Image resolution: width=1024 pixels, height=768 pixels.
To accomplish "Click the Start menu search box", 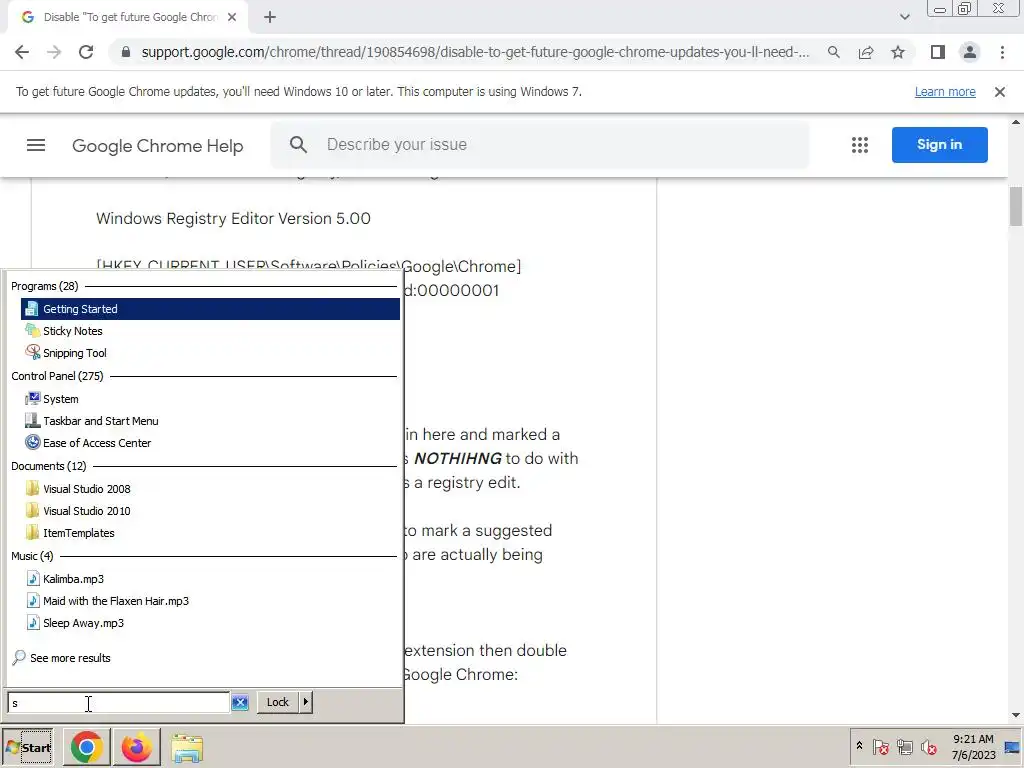I will pos(119,703).
